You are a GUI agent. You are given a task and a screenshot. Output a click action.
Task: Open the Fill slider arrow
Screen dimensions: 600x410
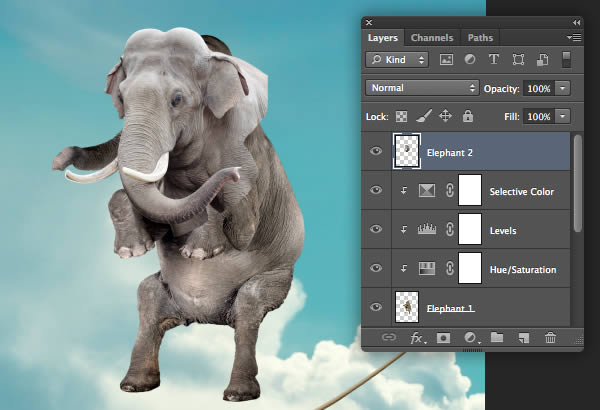[562, 116]
